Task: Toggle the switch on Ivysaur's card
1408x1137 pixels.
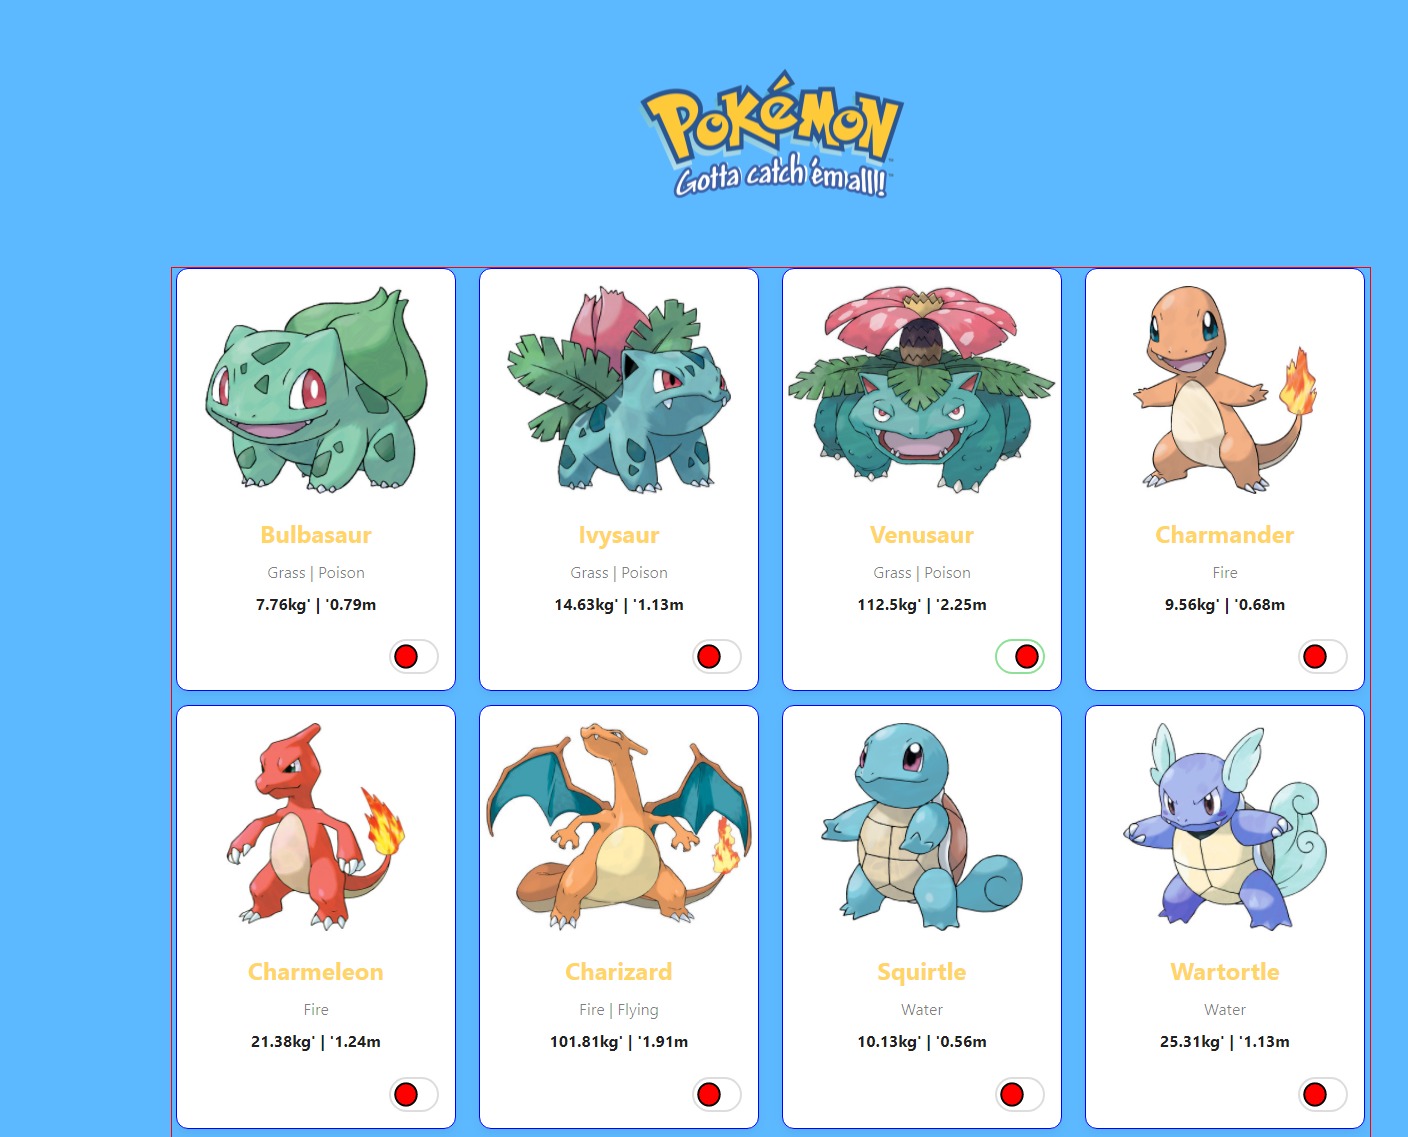Action: [717, 657]
